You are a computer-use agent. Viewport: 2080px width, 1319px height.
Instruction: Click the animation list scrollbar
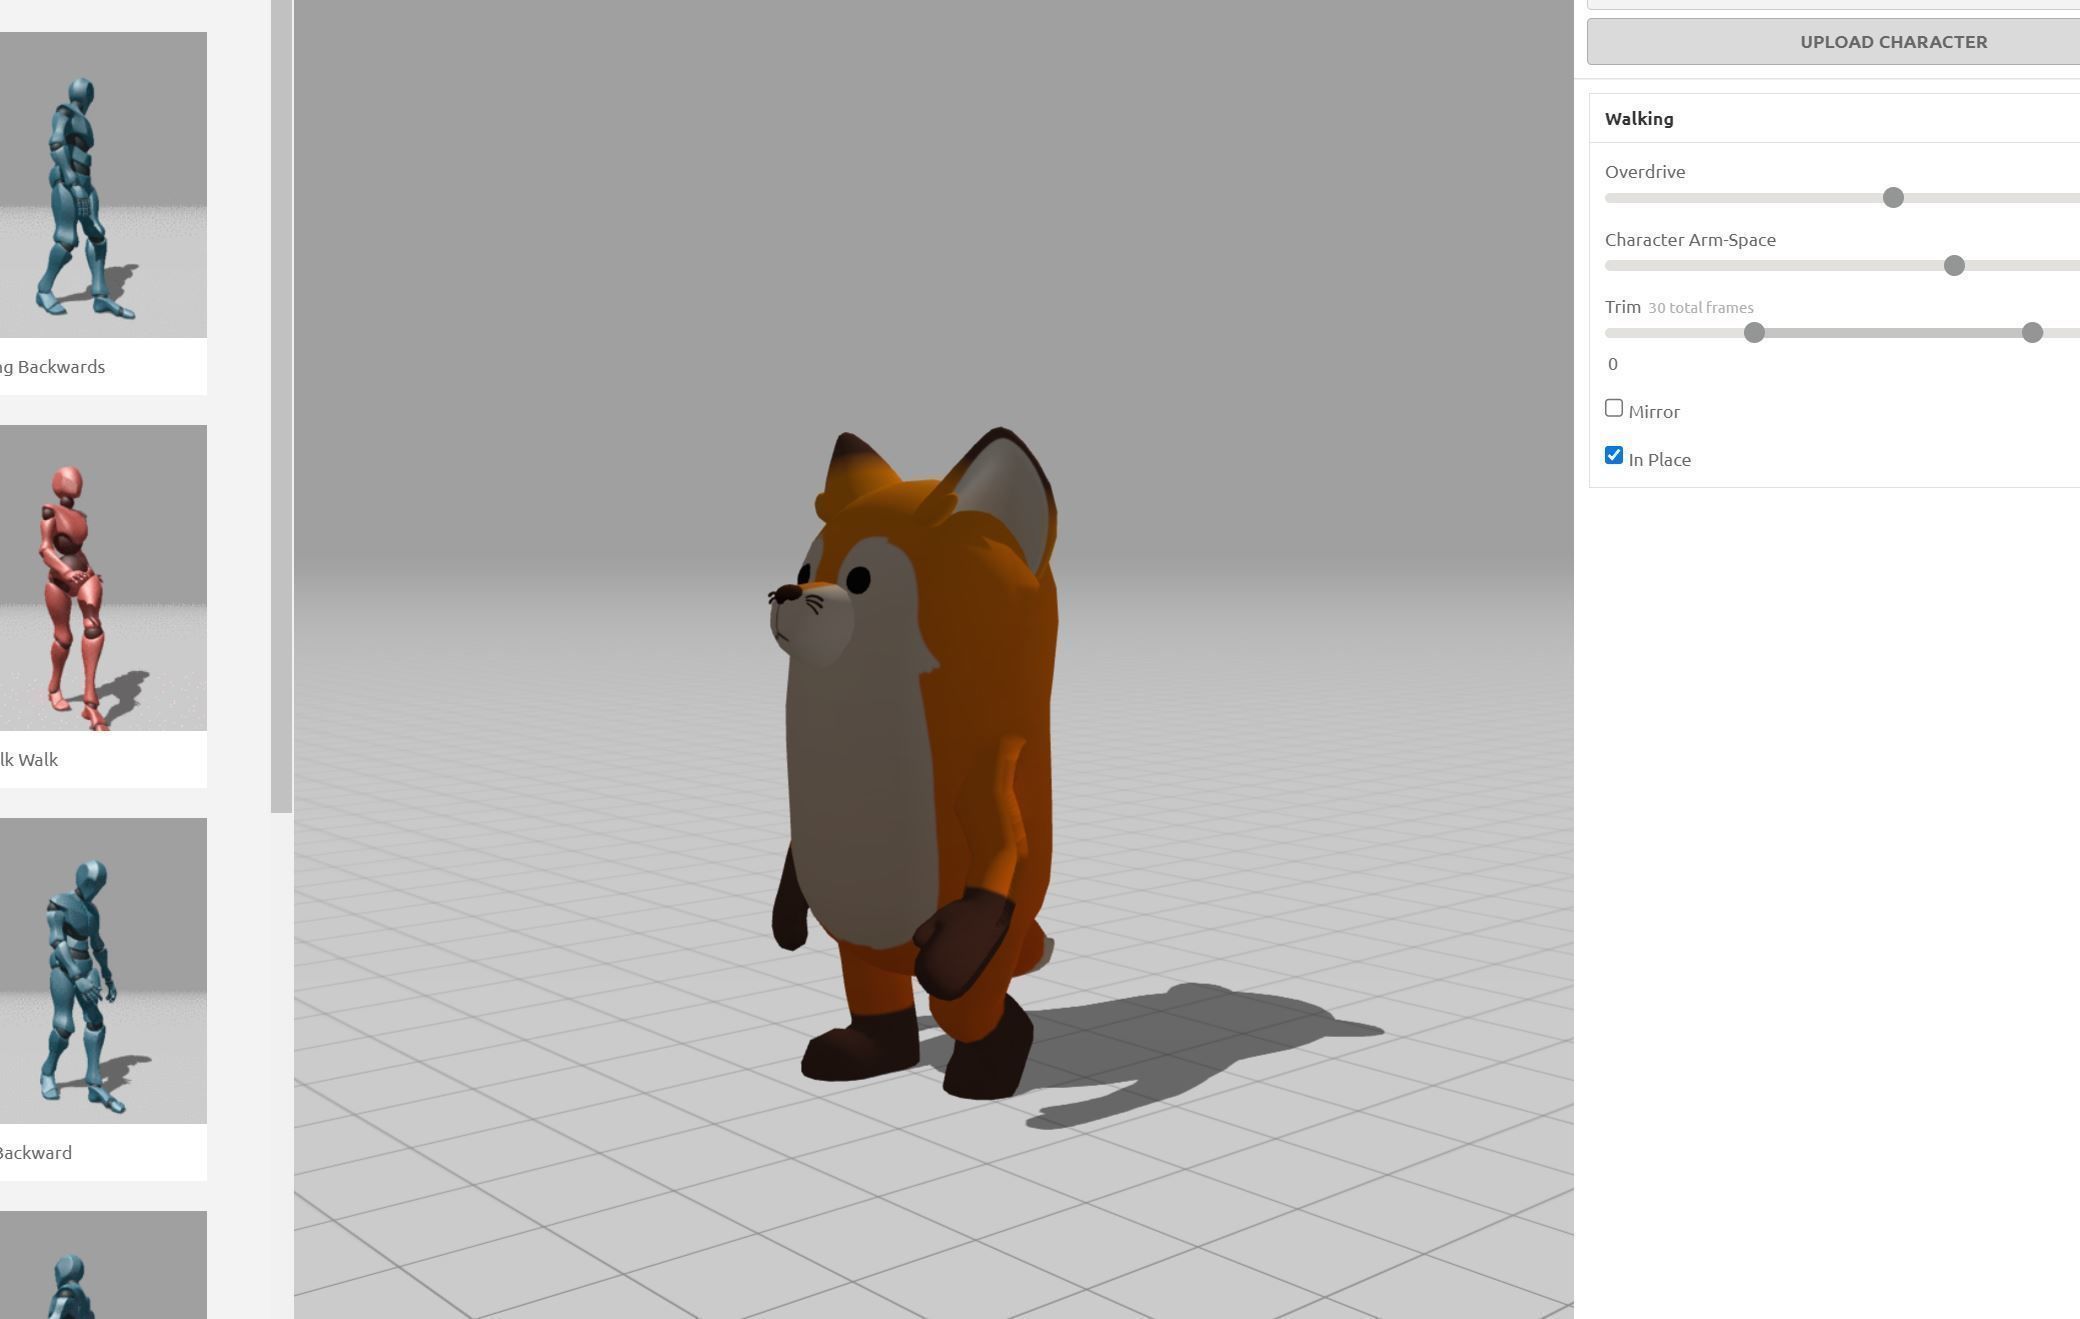click(x=281, y=406)
